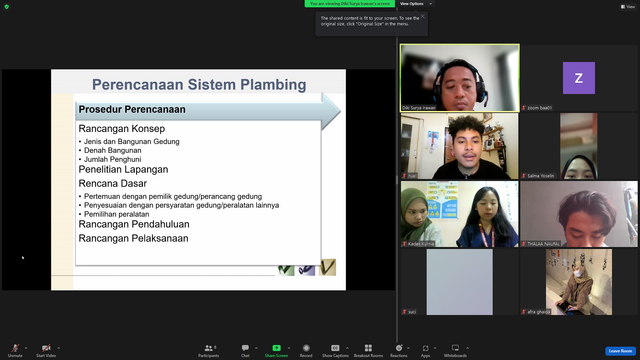Open the View layout control in top-right corner
This screenshot has width=640, height=360.
(x=628, y=7)
